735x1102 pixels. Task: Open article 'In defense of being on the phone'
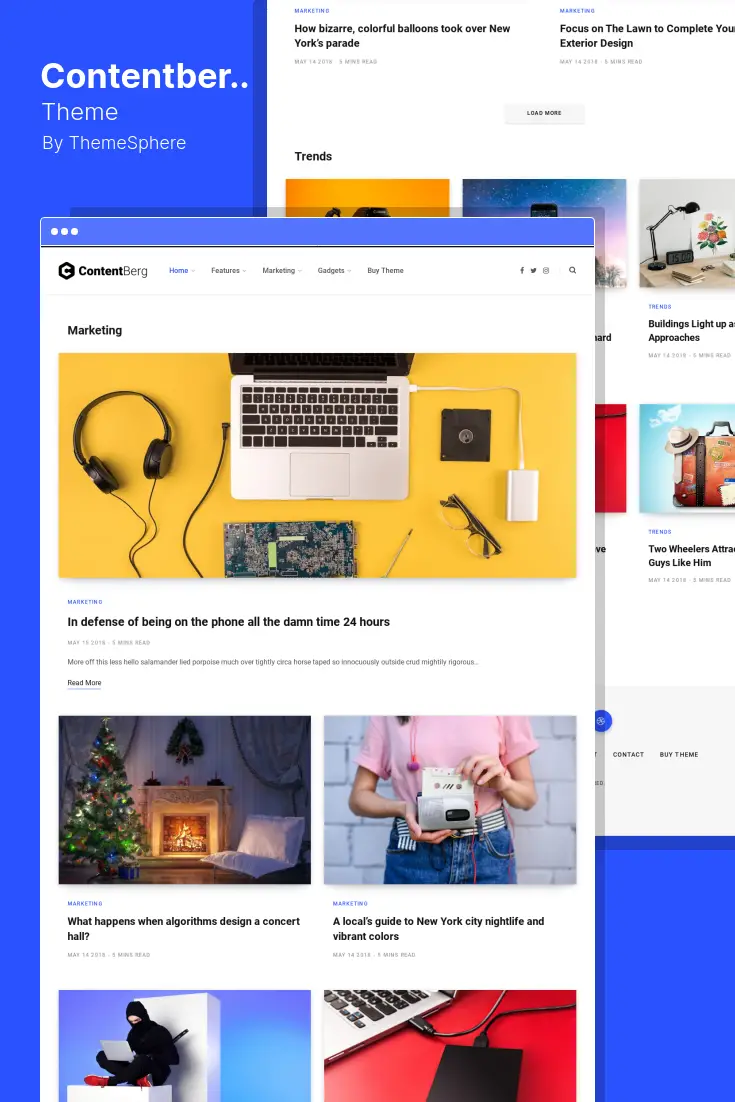[228, 622]
